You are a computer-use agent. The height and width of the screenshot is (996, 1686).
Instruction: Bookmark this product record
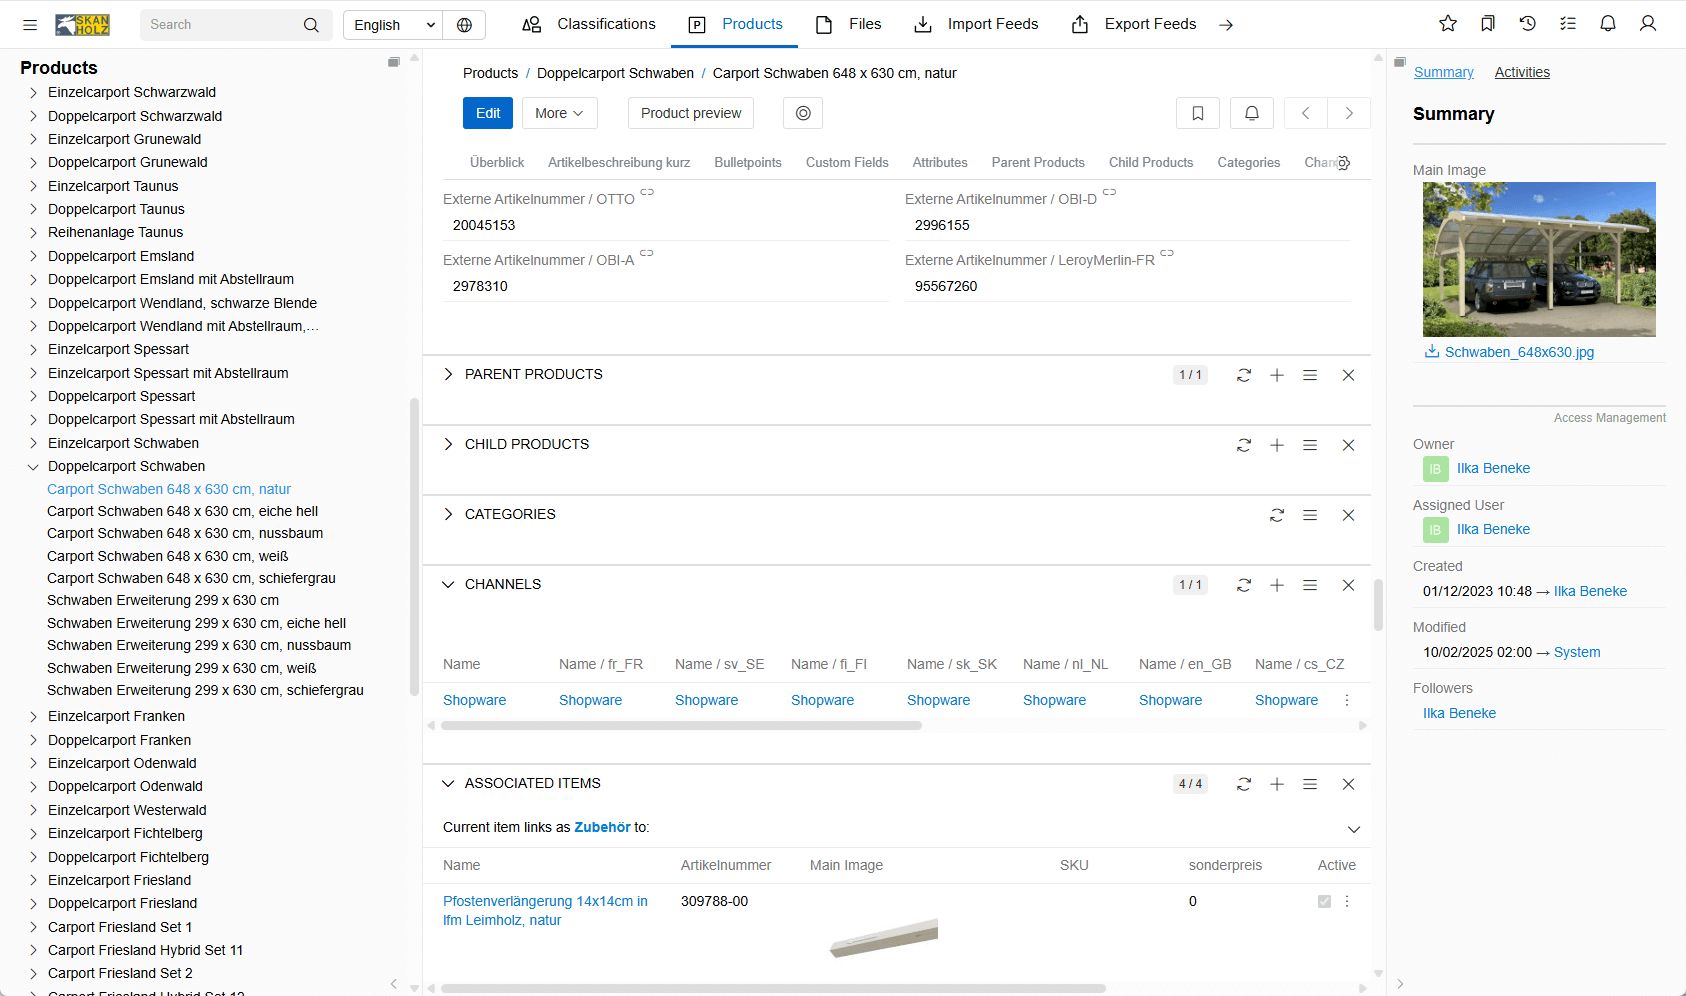[1197, 113]
